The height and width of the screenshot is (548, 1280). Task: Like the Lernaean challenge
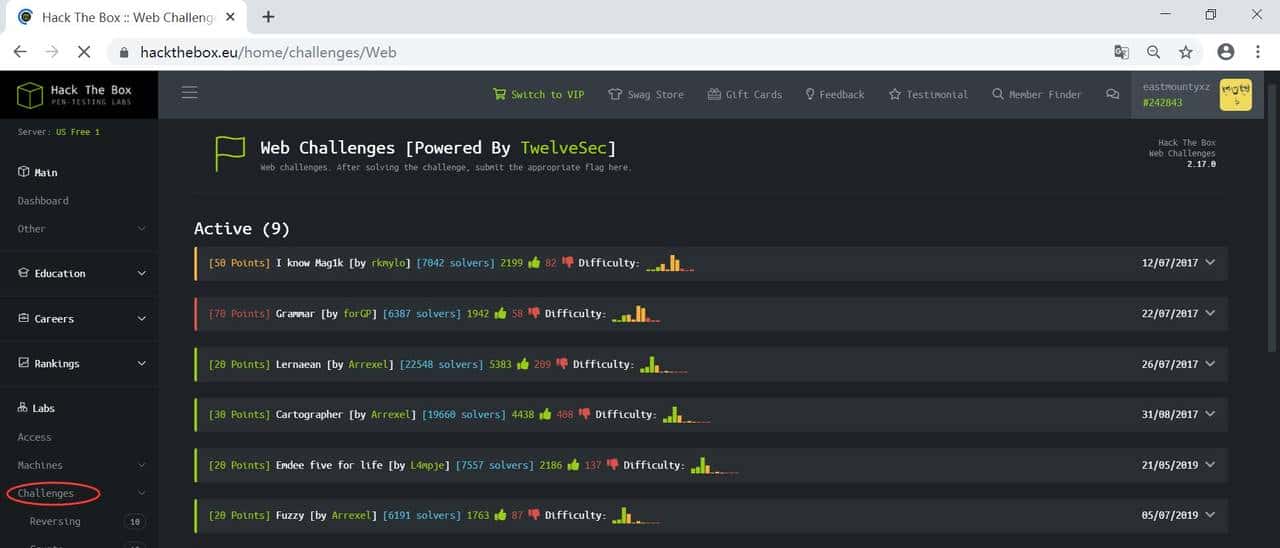(523, 364)
